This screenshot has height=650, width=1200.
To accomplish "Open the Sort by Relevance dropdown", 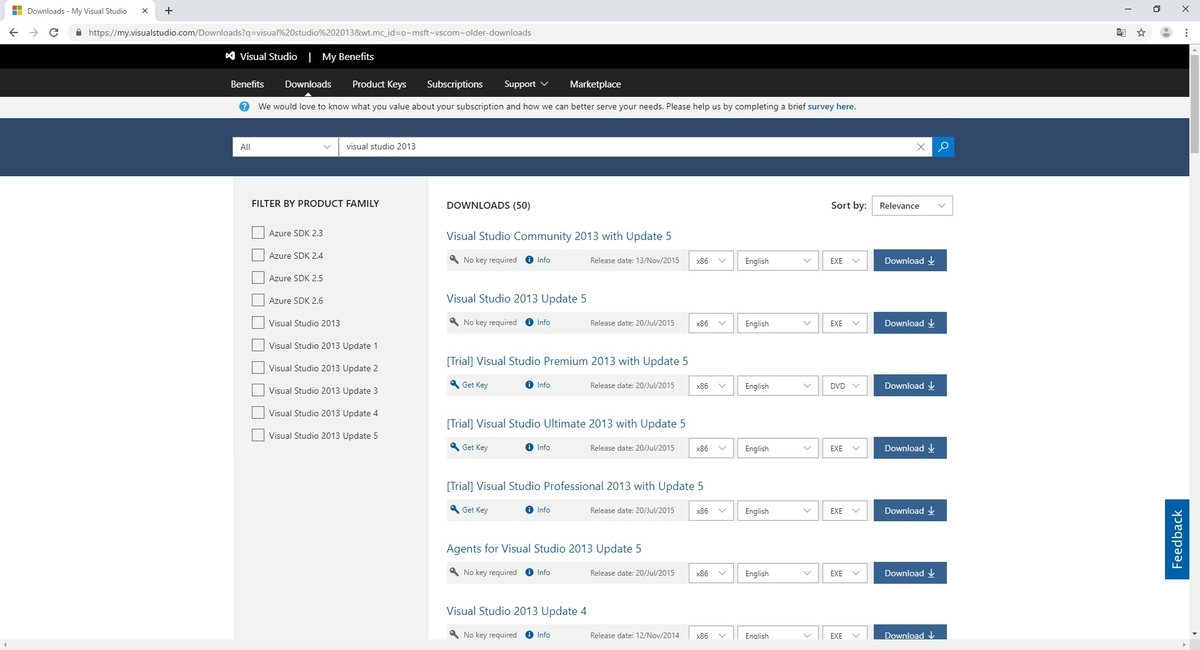I will point(912,205).
